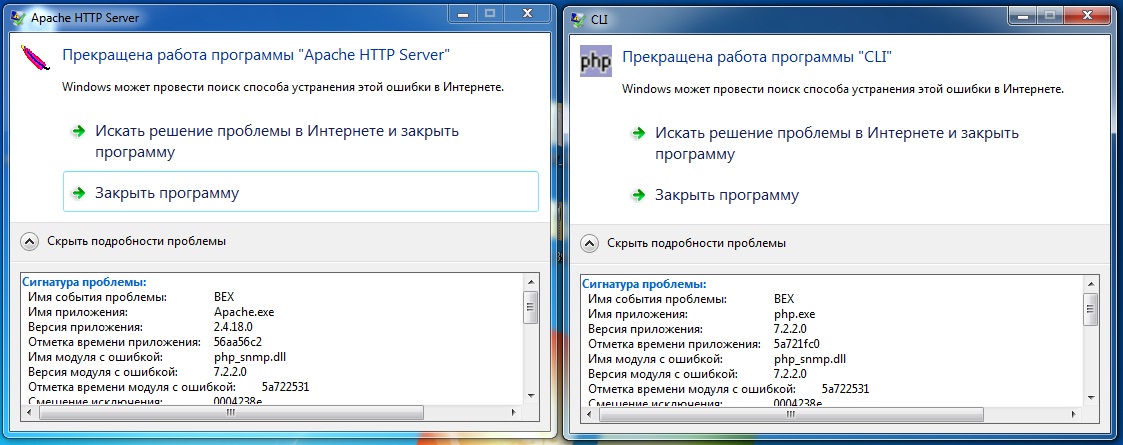Click the Apache feather icon in dialog
1123x445 pixels.
[x=36, y=59]
